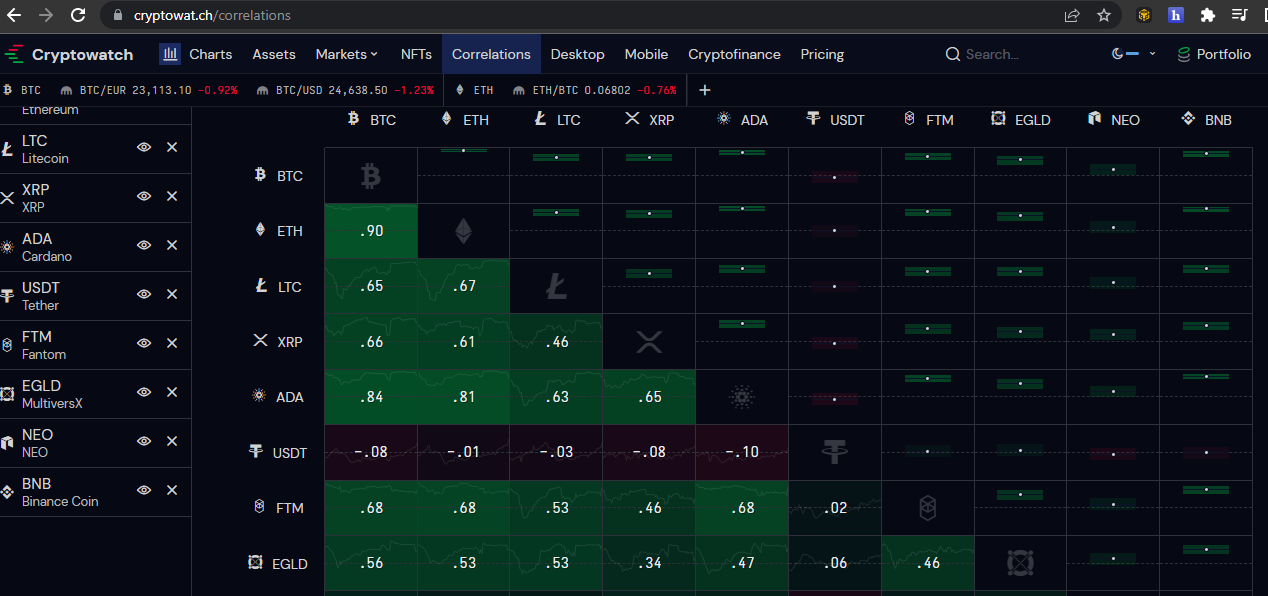
Task: Toggle visibility of Litecoin with eye icon
Action: pyautogui.click(x=144, y=147)
